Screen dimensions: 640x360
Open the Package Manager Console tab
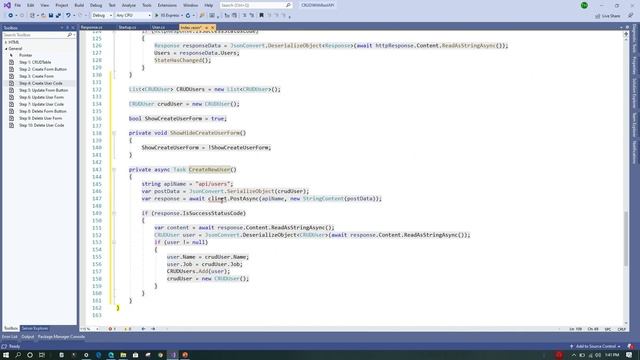tap(61, 337)
